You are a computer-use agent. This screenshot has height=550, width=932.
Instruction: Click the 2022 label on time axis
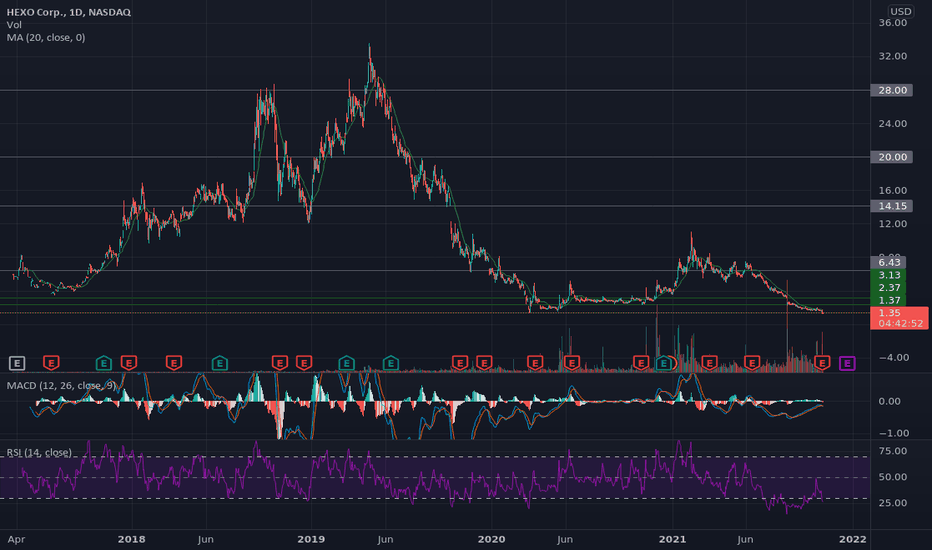(x=852, y=539)
